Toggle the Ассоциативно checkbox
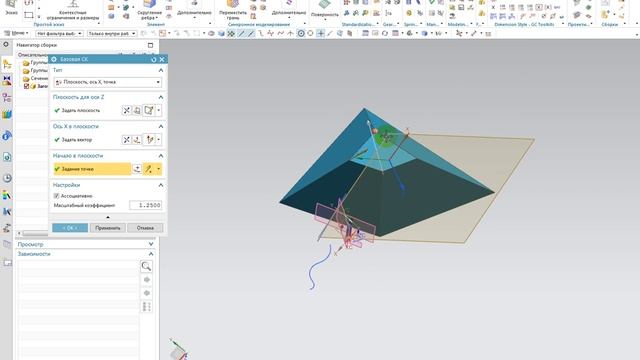This screenshot has width=640, height=360. 57,196
